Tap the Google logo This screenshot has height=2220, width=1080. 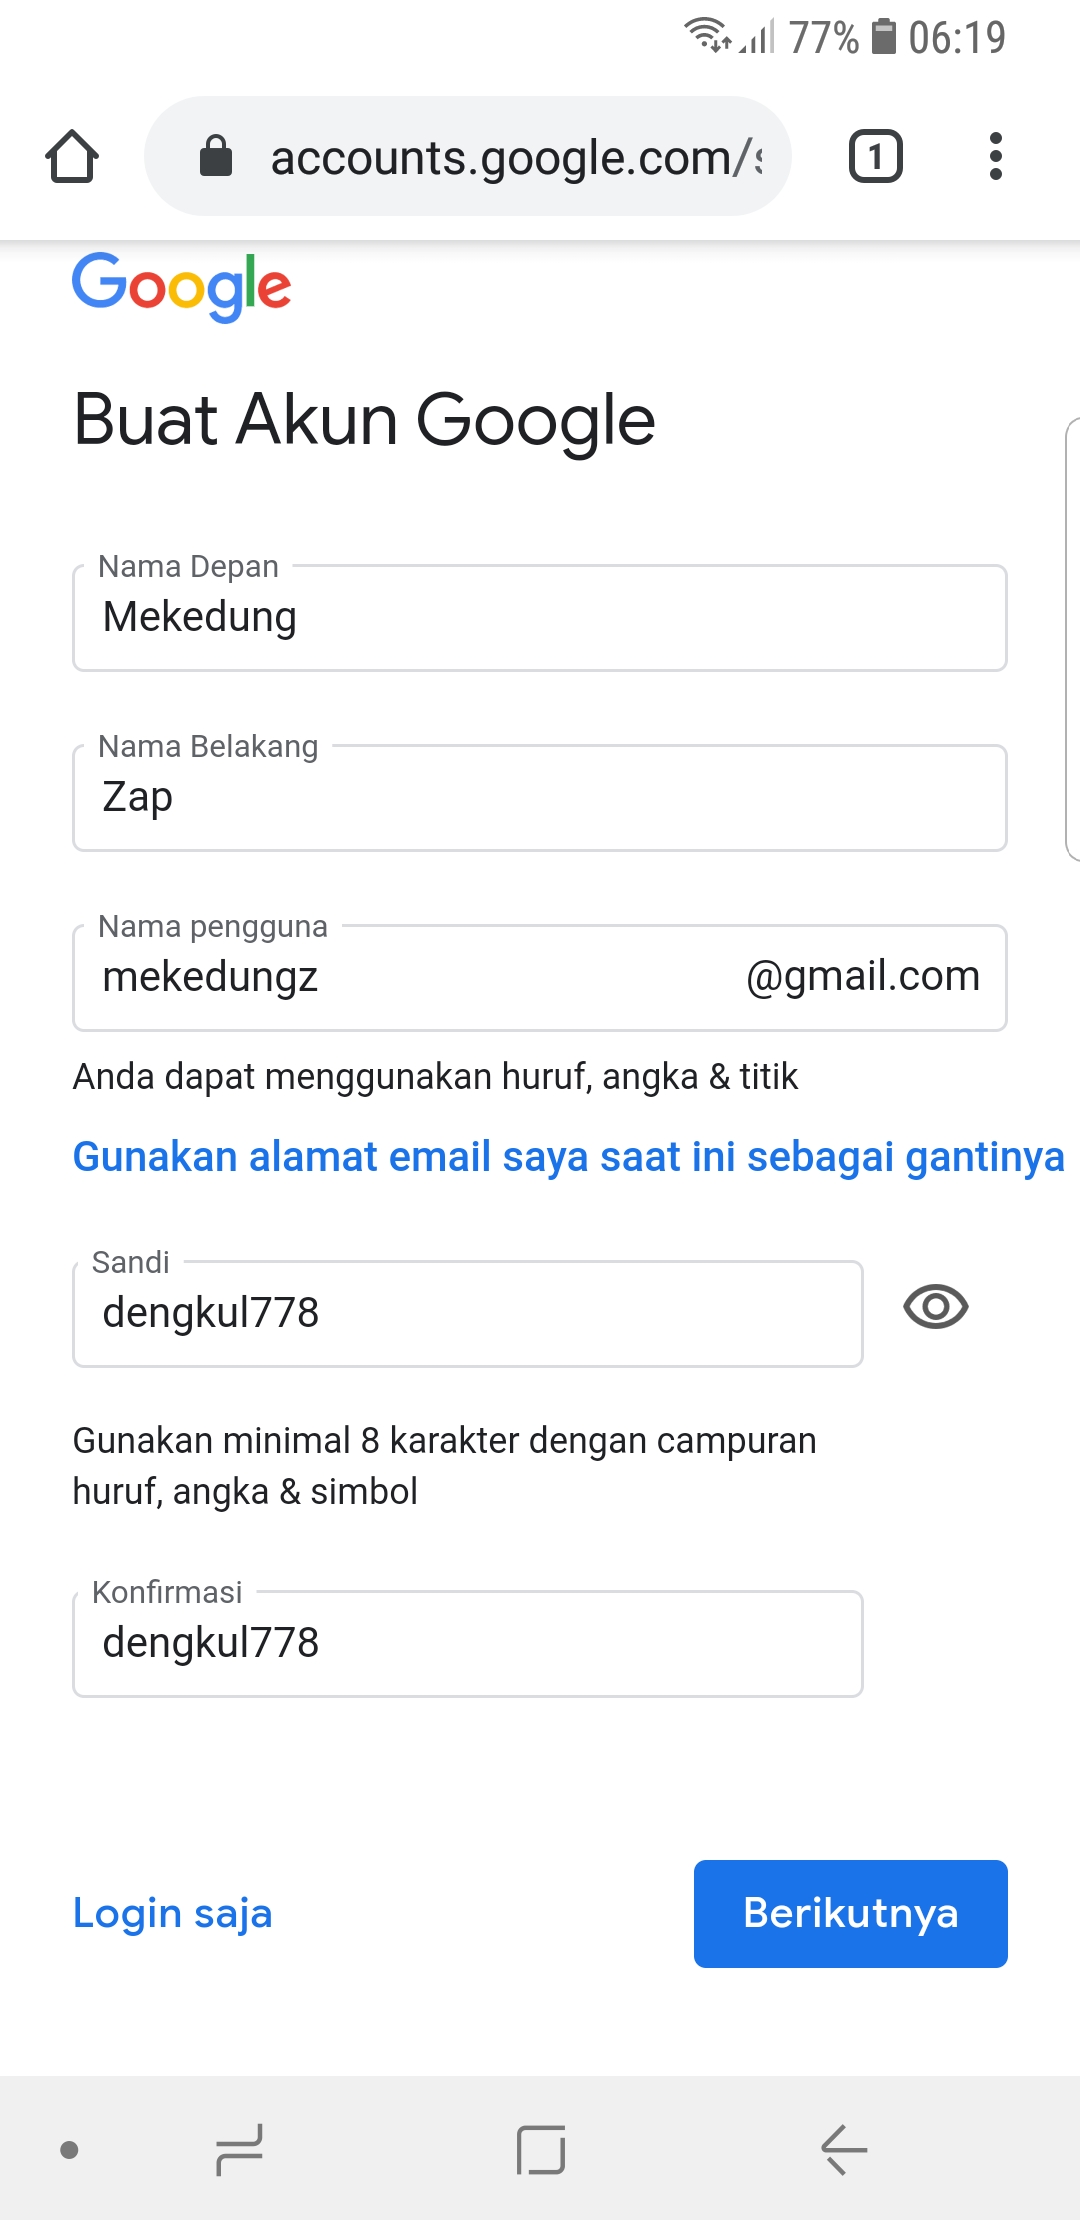(x=182, y=287)
